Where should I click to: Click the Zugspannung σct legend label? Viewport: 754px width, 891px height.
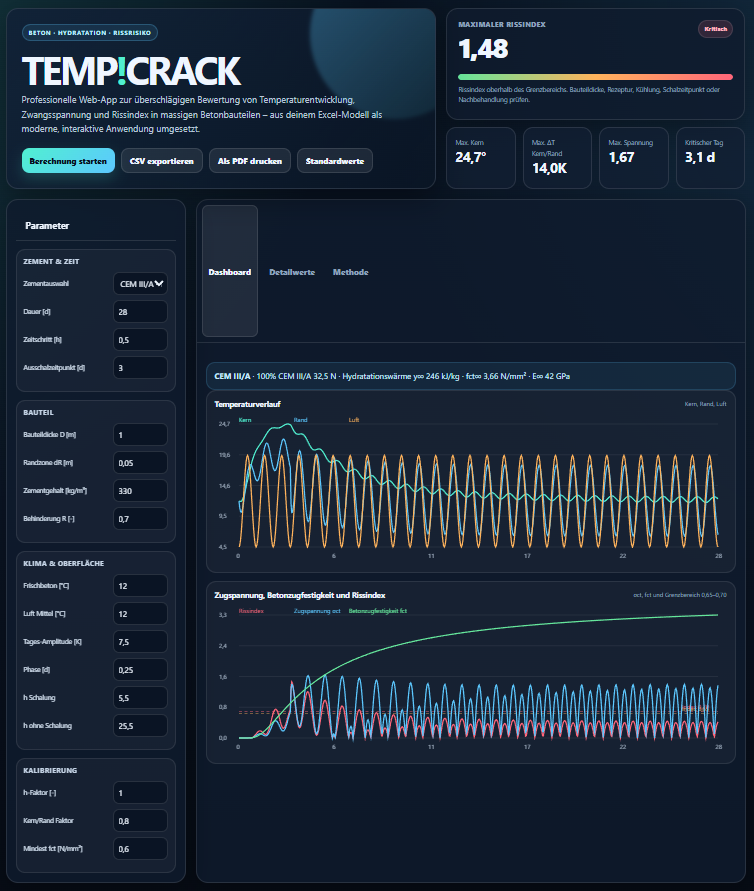click(317, 611)
